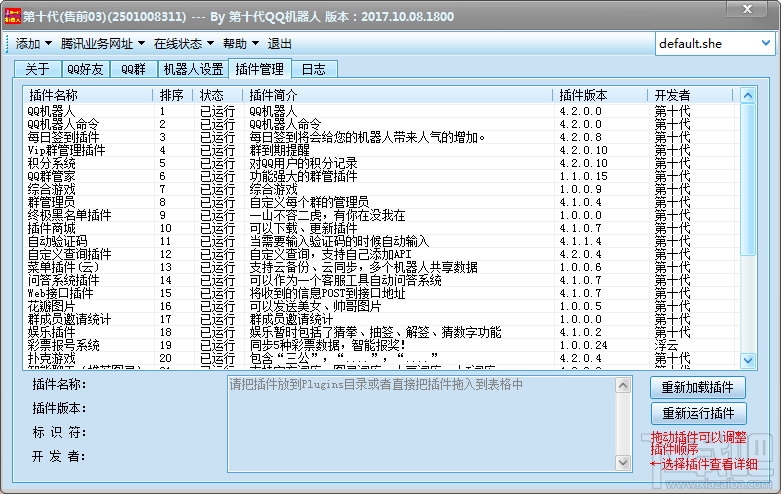781x494 pixels.
Task: Select the 娱乐插件 row
Action: pyautogui.click(x=381, y=332)
